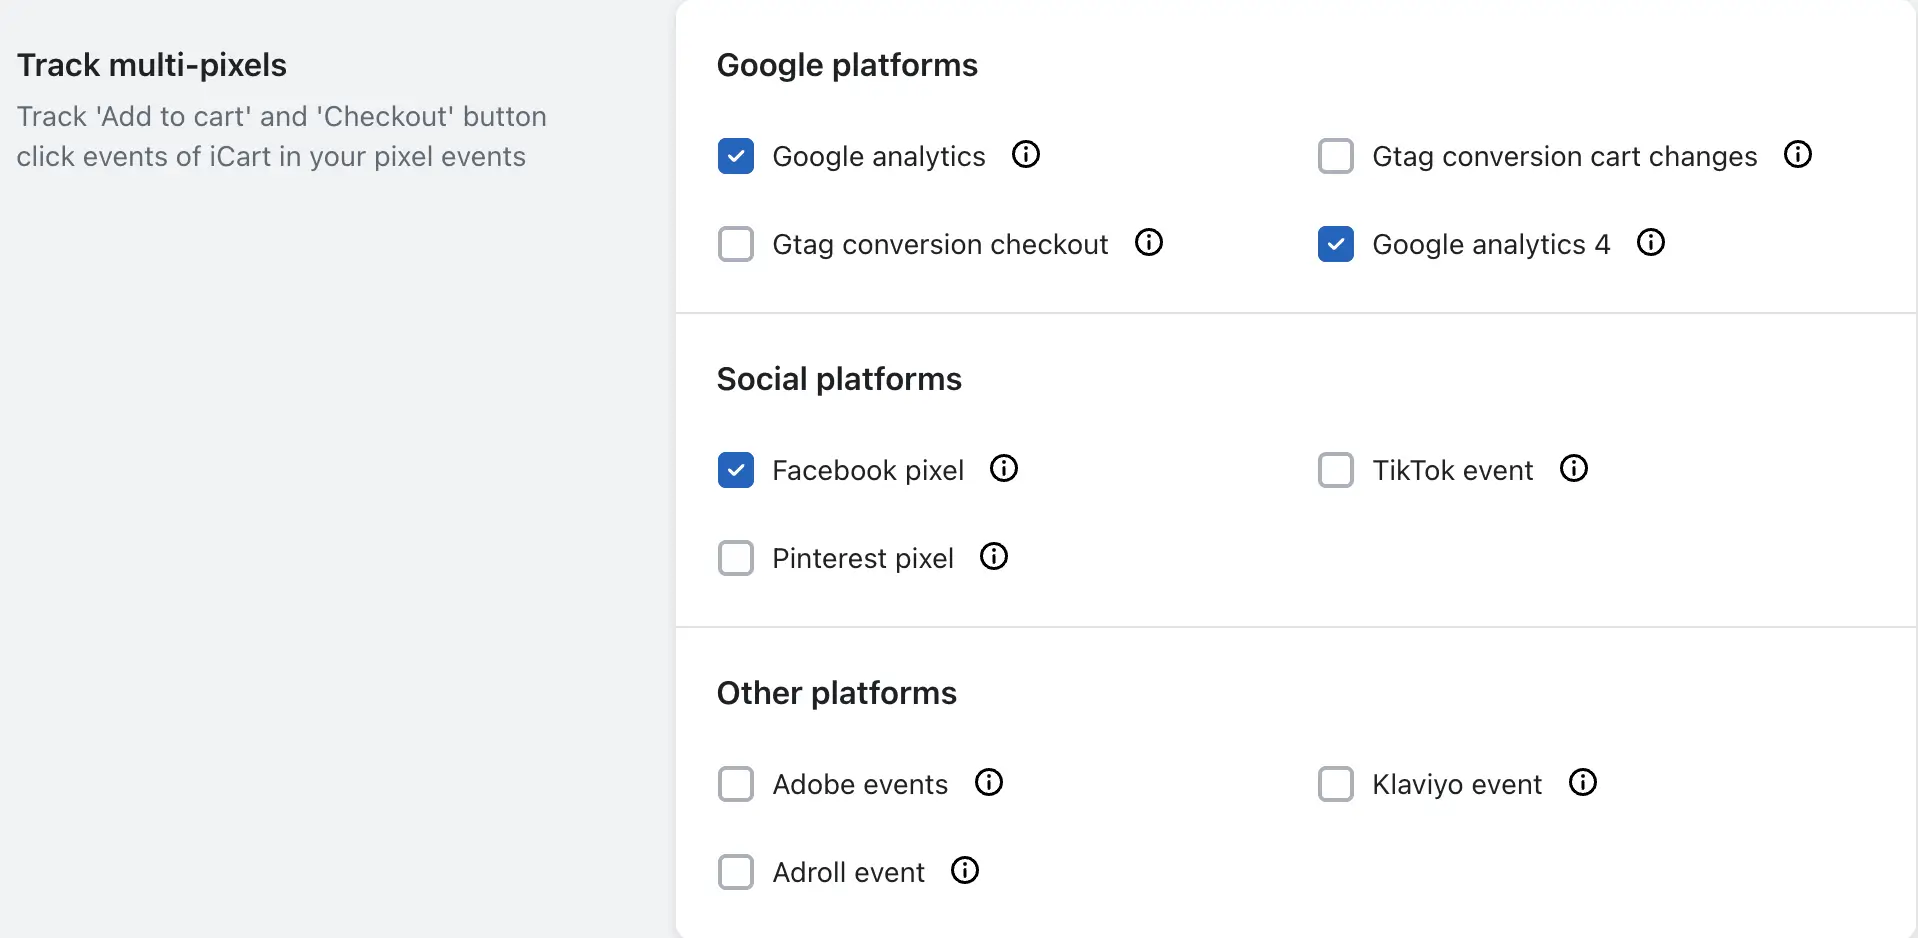Uncheck the Google analytics checkbox
Screen dimensions: 1918x938
pos(736,156)
